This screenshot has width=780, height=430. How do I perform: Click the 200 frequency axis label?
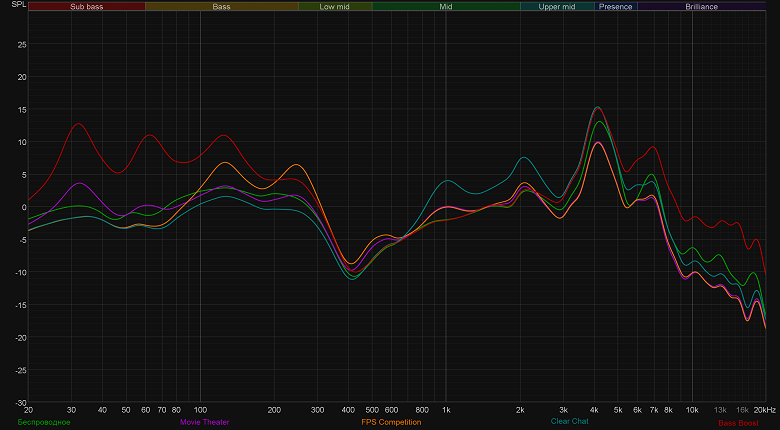pos(274,410)
